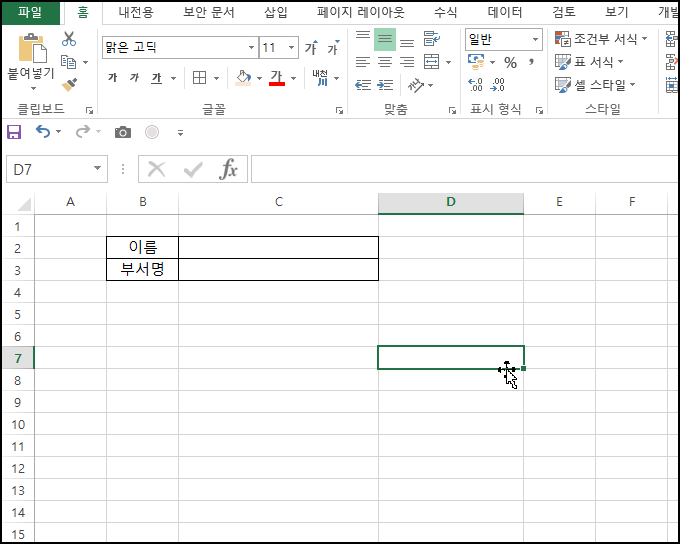
Task: Toggle wrap text icon
Action: [x=432, y=39]
